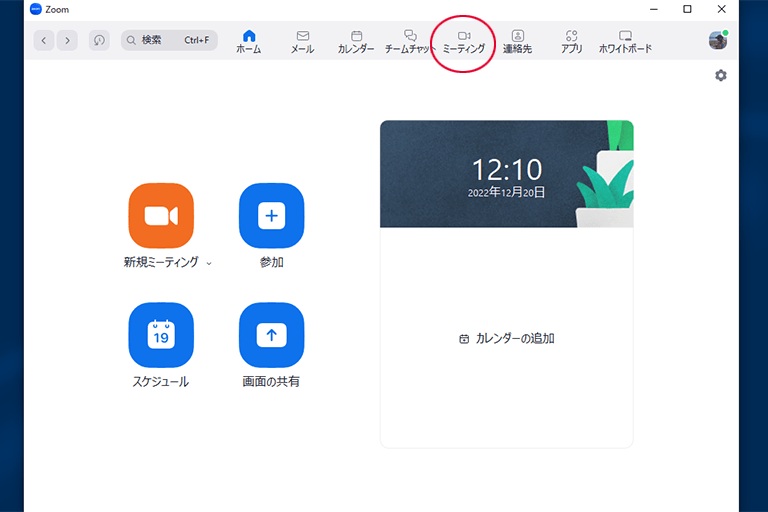Open settings gear icon

click(x=720, y=75)
